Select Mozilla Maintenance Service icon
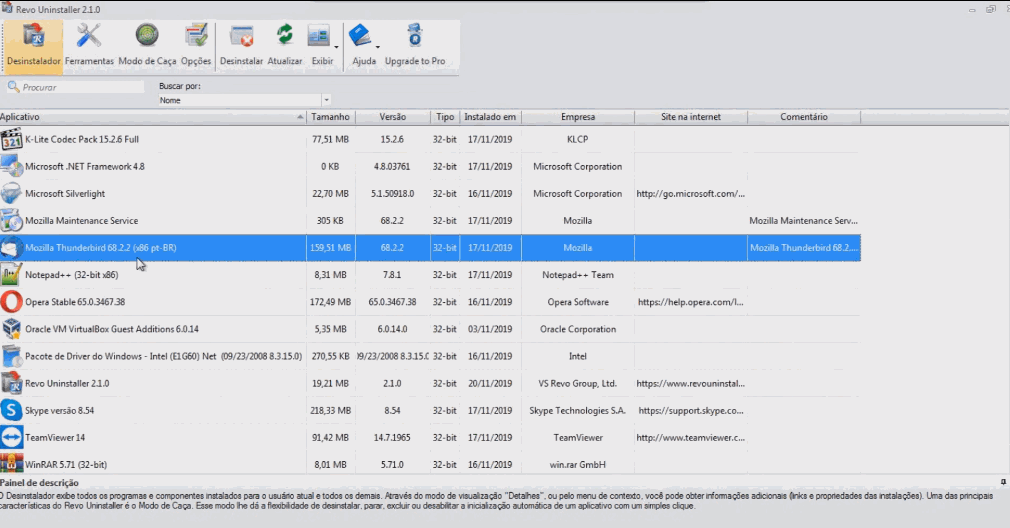 pos(12,220)
